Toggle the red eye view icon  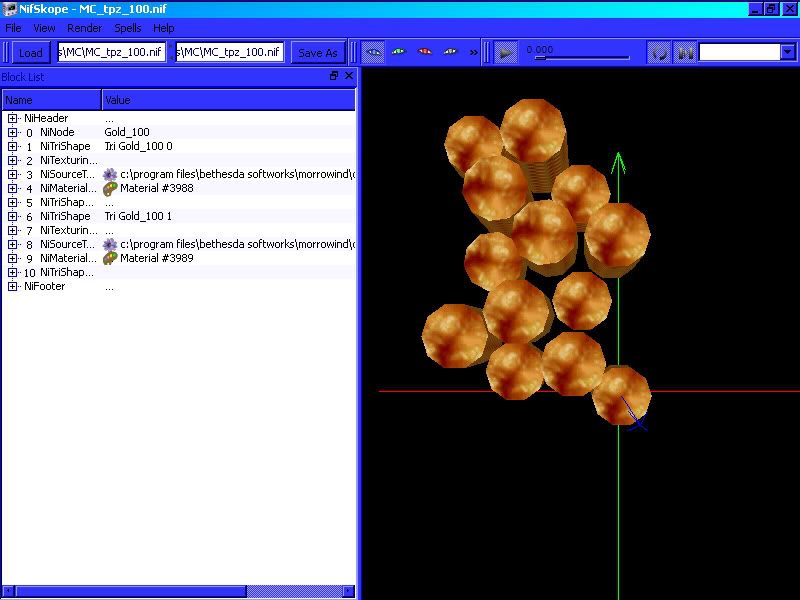pyautogui.click(x=424, y=52)
